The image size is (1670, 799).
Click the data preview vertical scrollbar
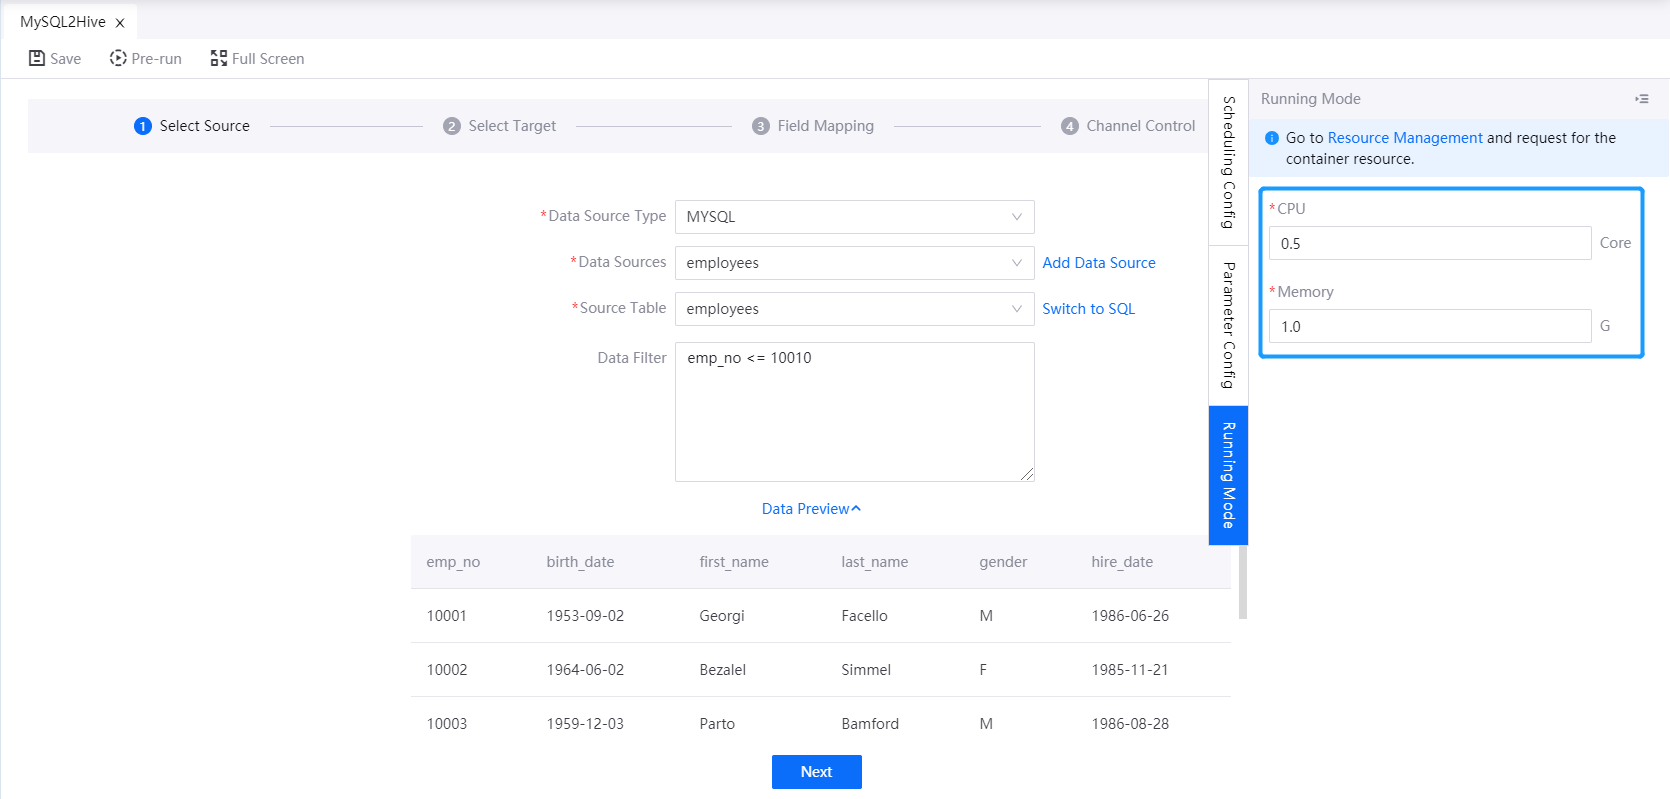tap(1243, 582)
